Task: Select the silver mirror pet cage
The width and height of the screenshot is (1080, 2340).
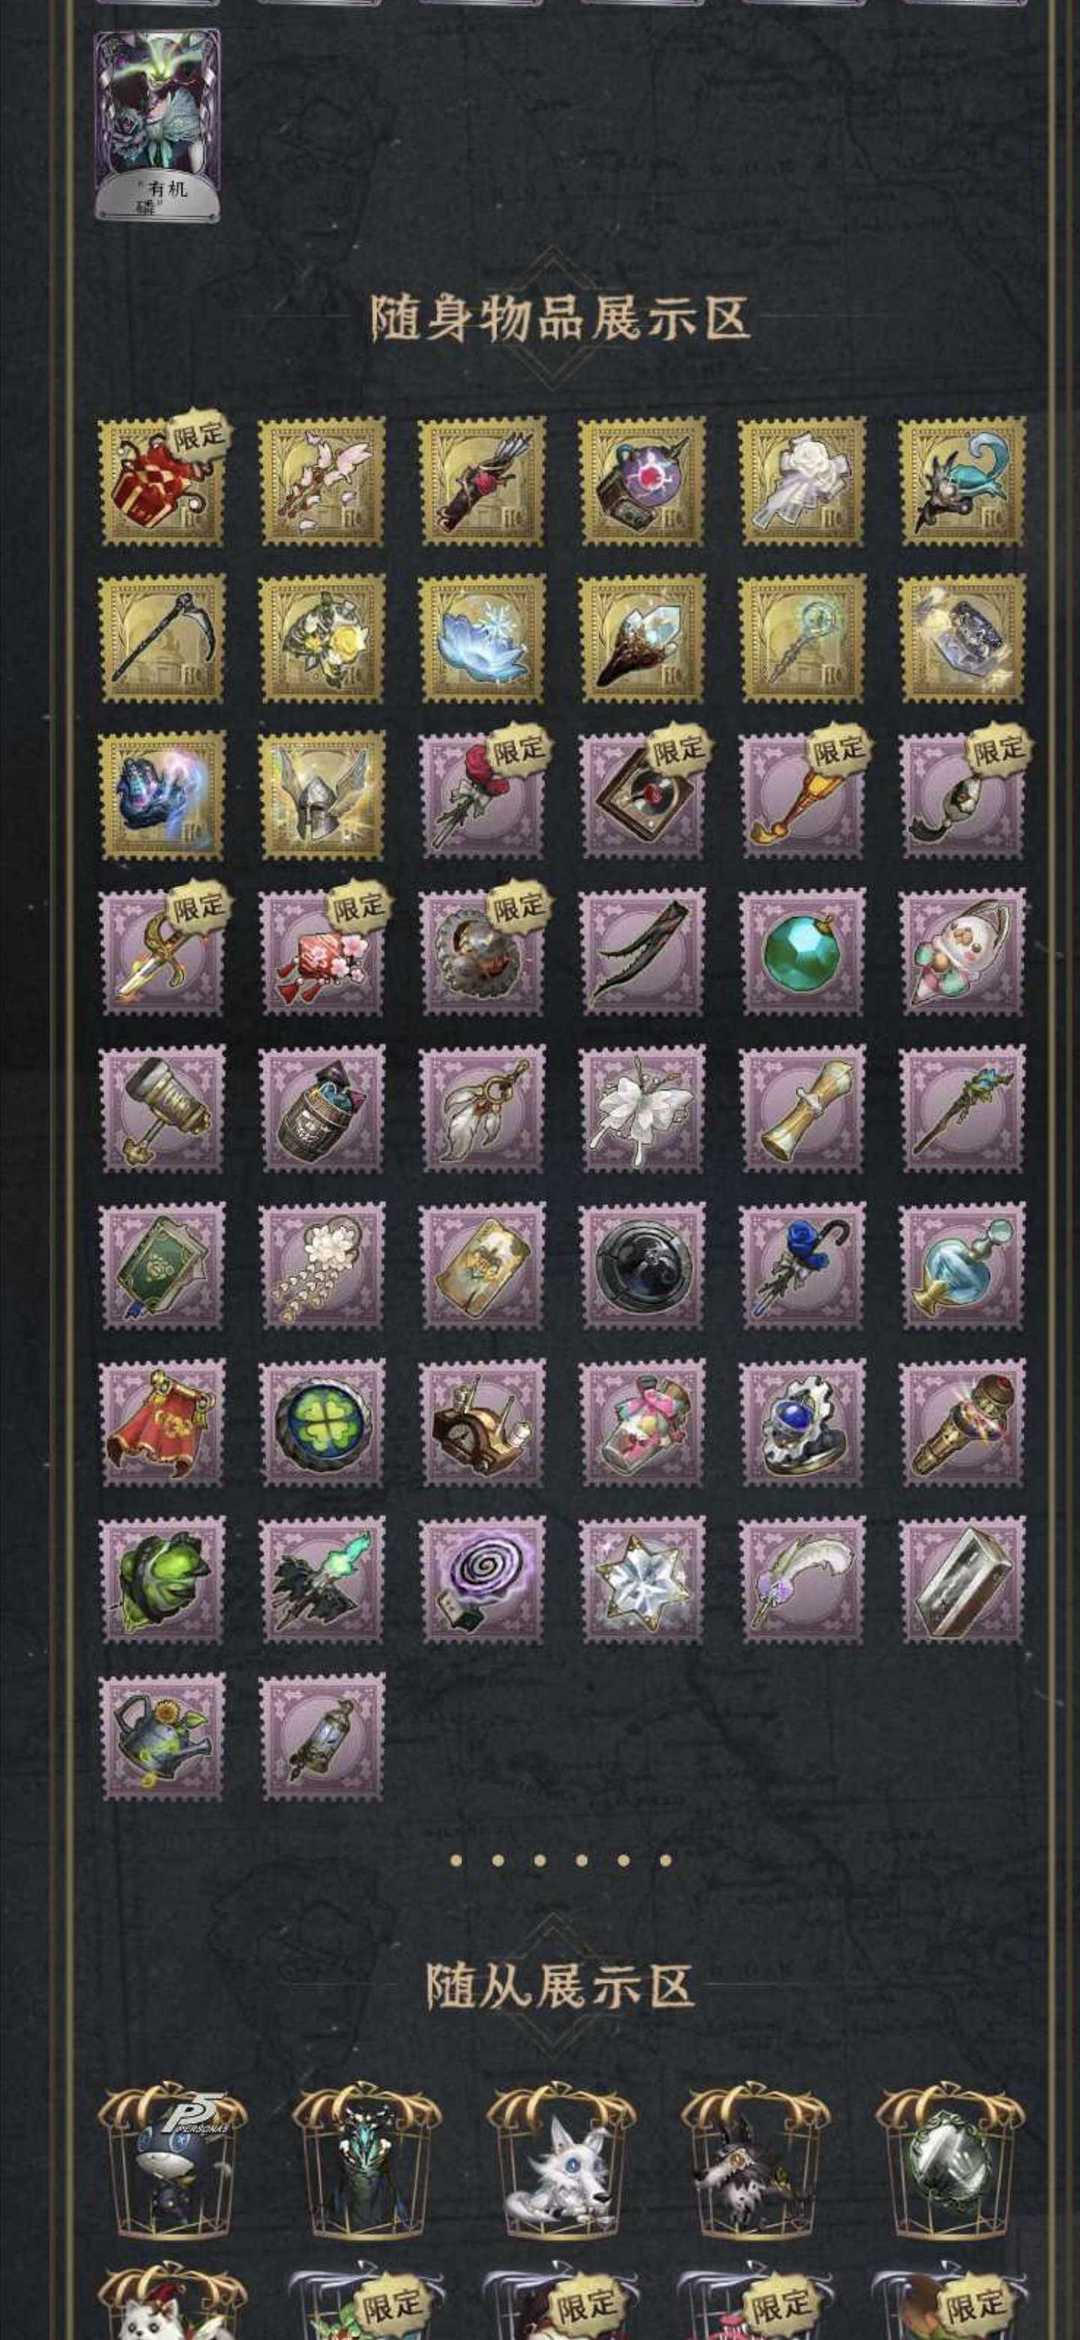Action: [949, 2162]
